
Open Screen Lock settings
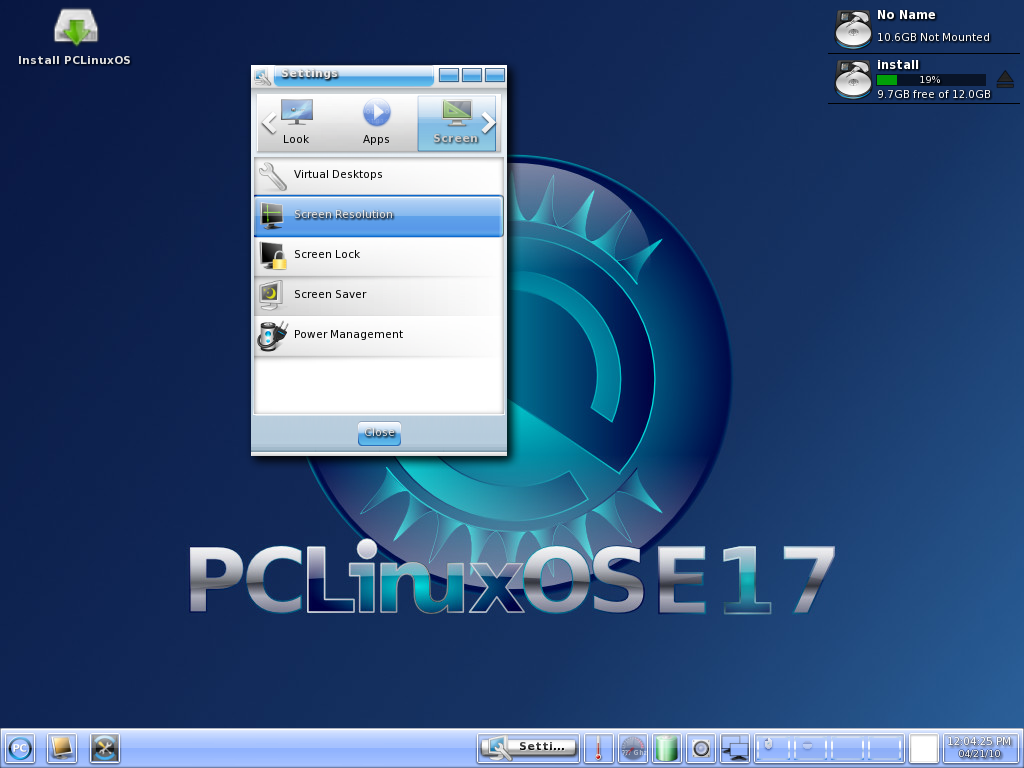(x=378, y=255)
